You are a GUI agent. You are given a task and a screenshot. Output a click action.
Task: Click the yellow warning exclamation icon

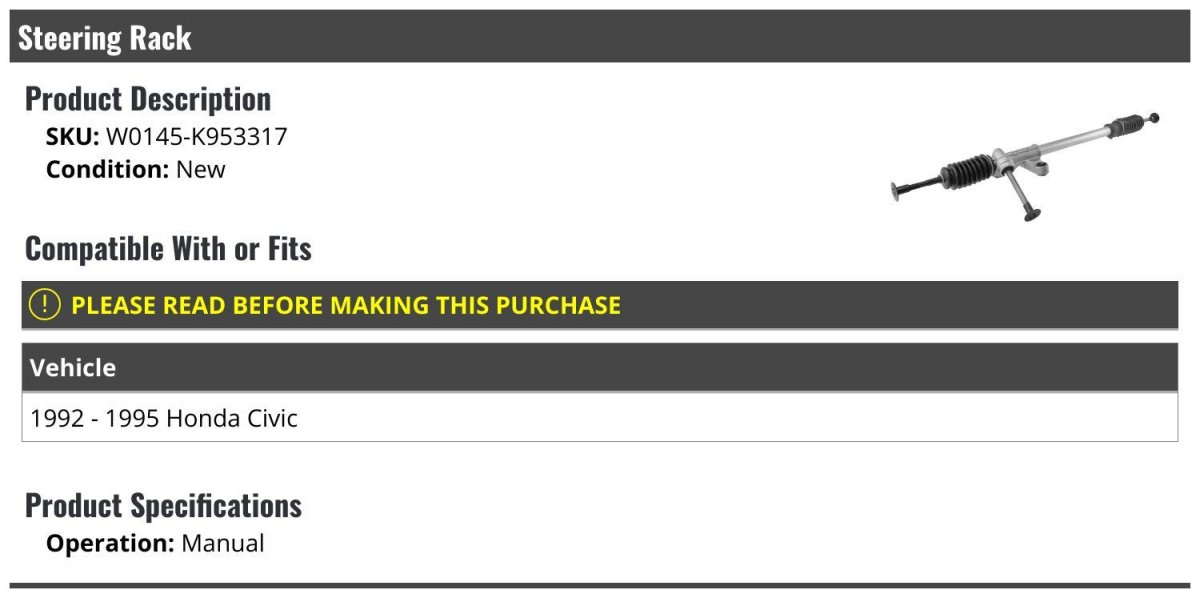(x=44, y=304)
